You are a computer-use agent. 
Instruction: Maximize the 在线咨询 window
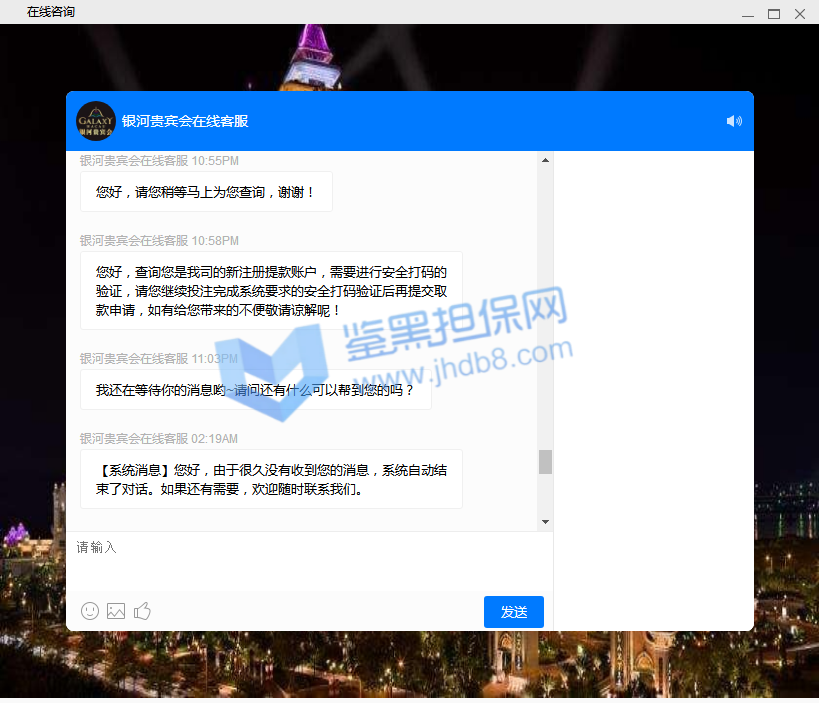tap(774, 14)
